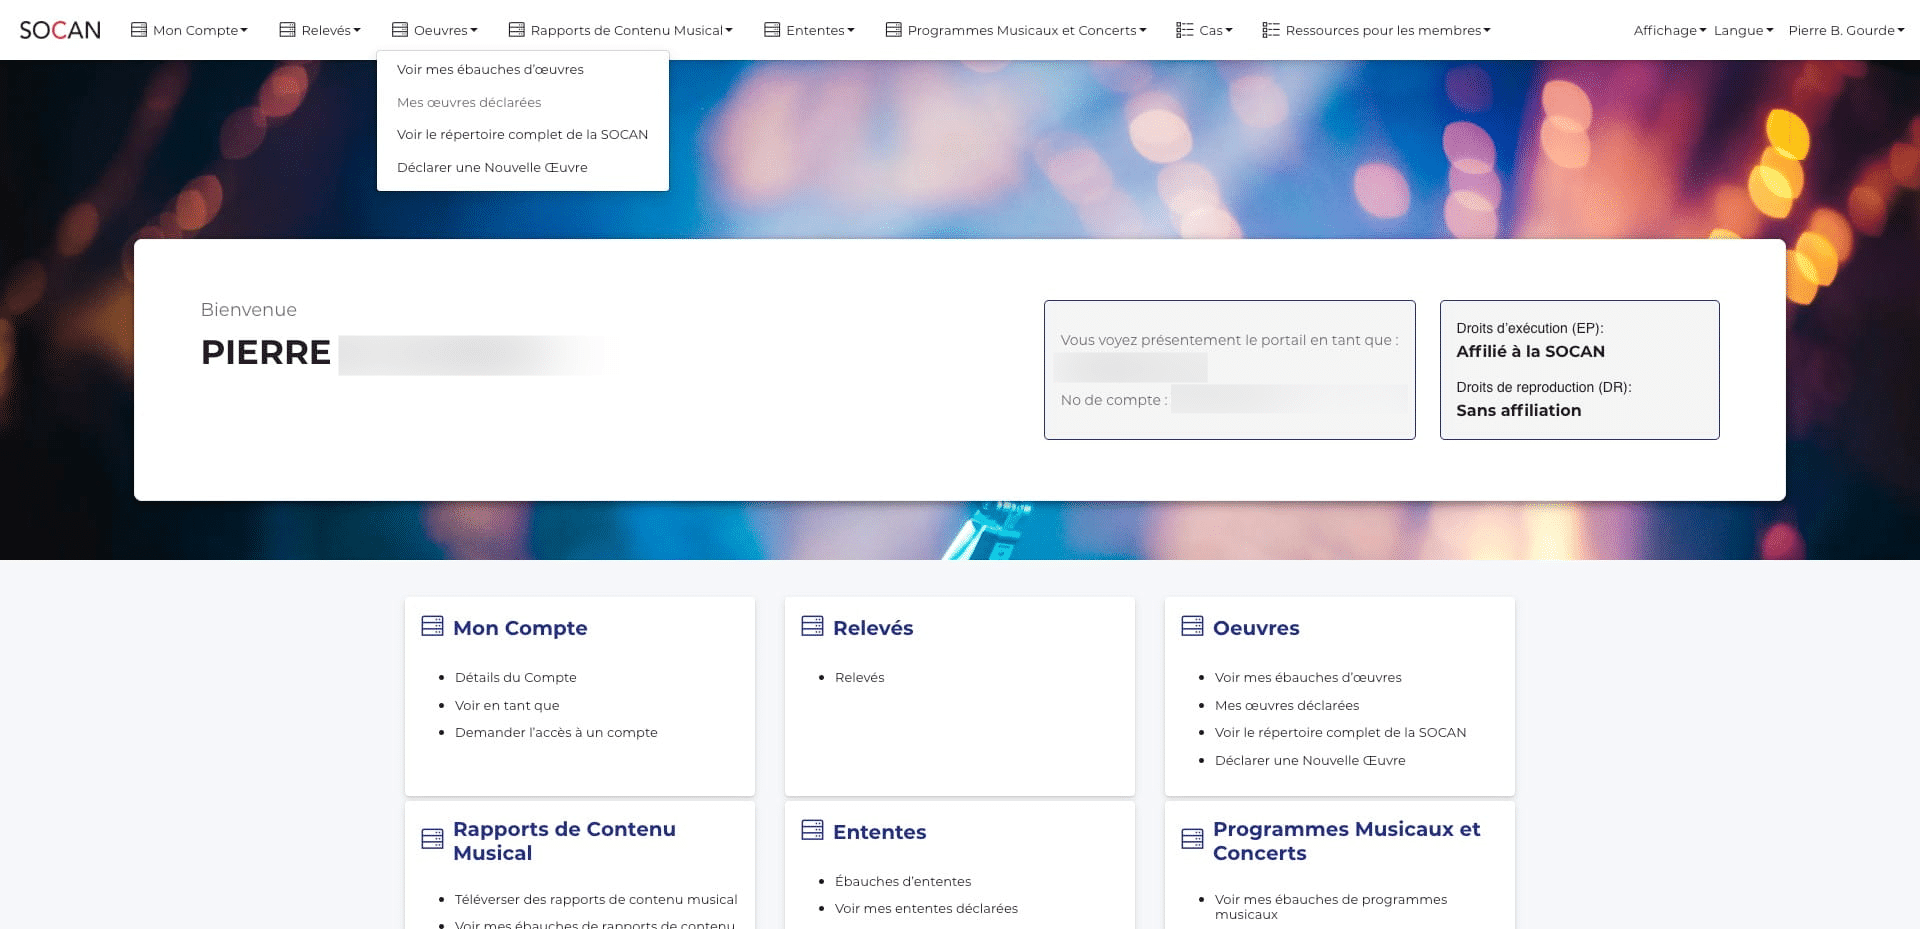The height and width of the screenshot is (929, 1920).
Task: Open Voir mes ententes déclarées link
Action: click(926, 908)
